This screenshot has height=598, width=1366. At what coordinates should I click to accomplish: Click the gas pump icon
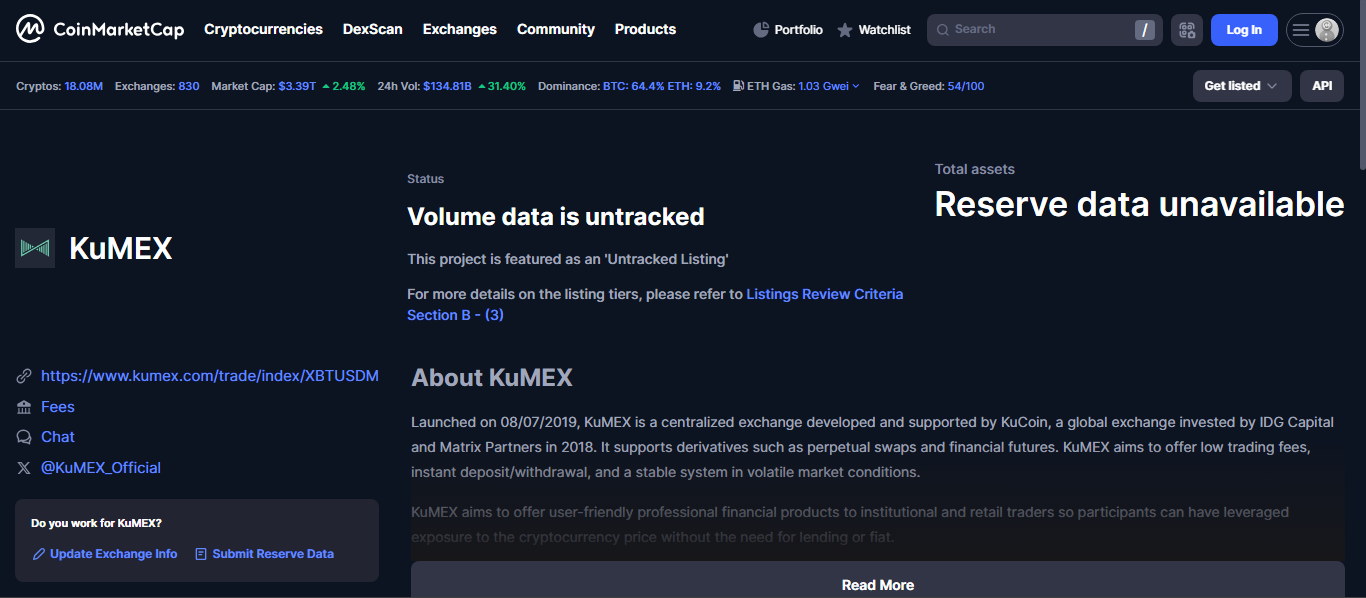[x=739, y=86]
